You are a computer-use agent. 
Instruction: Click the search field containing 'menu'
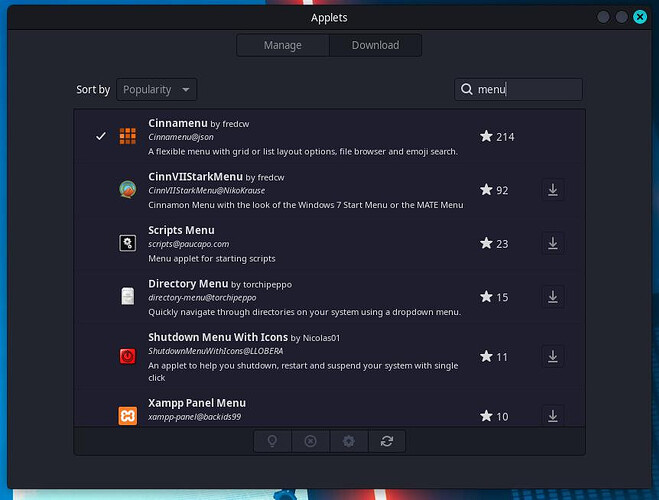(x=525, y=90)
